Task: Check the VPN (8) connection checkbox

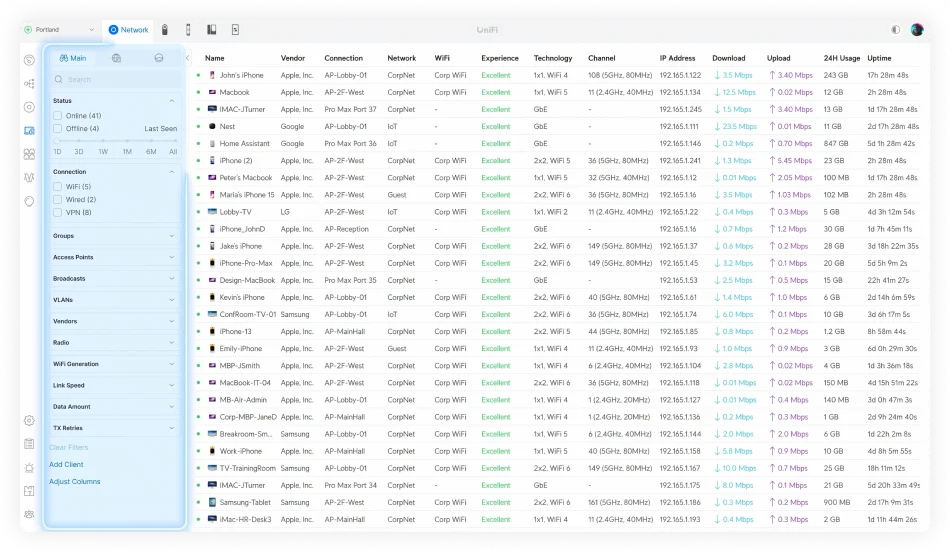Action: pyautogui.click(x=58, y=213)
